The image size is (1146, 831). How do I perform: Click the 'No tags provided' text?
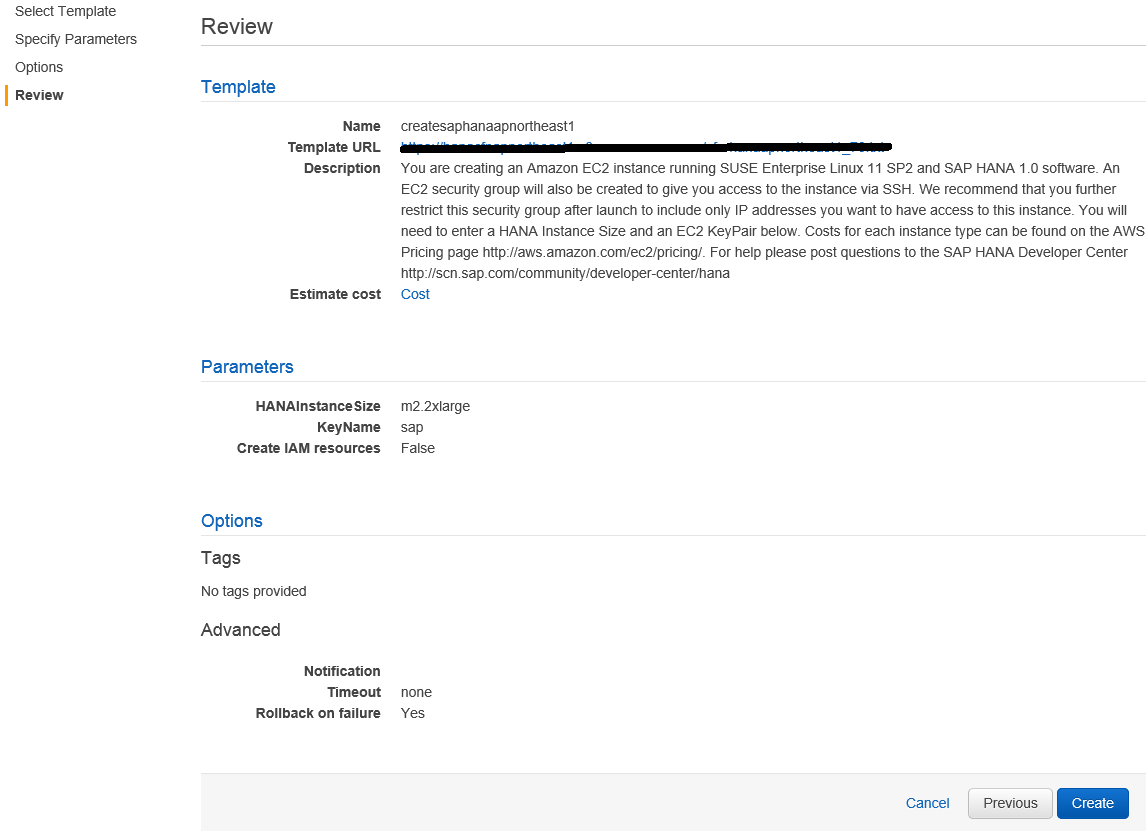pos(254,591)
